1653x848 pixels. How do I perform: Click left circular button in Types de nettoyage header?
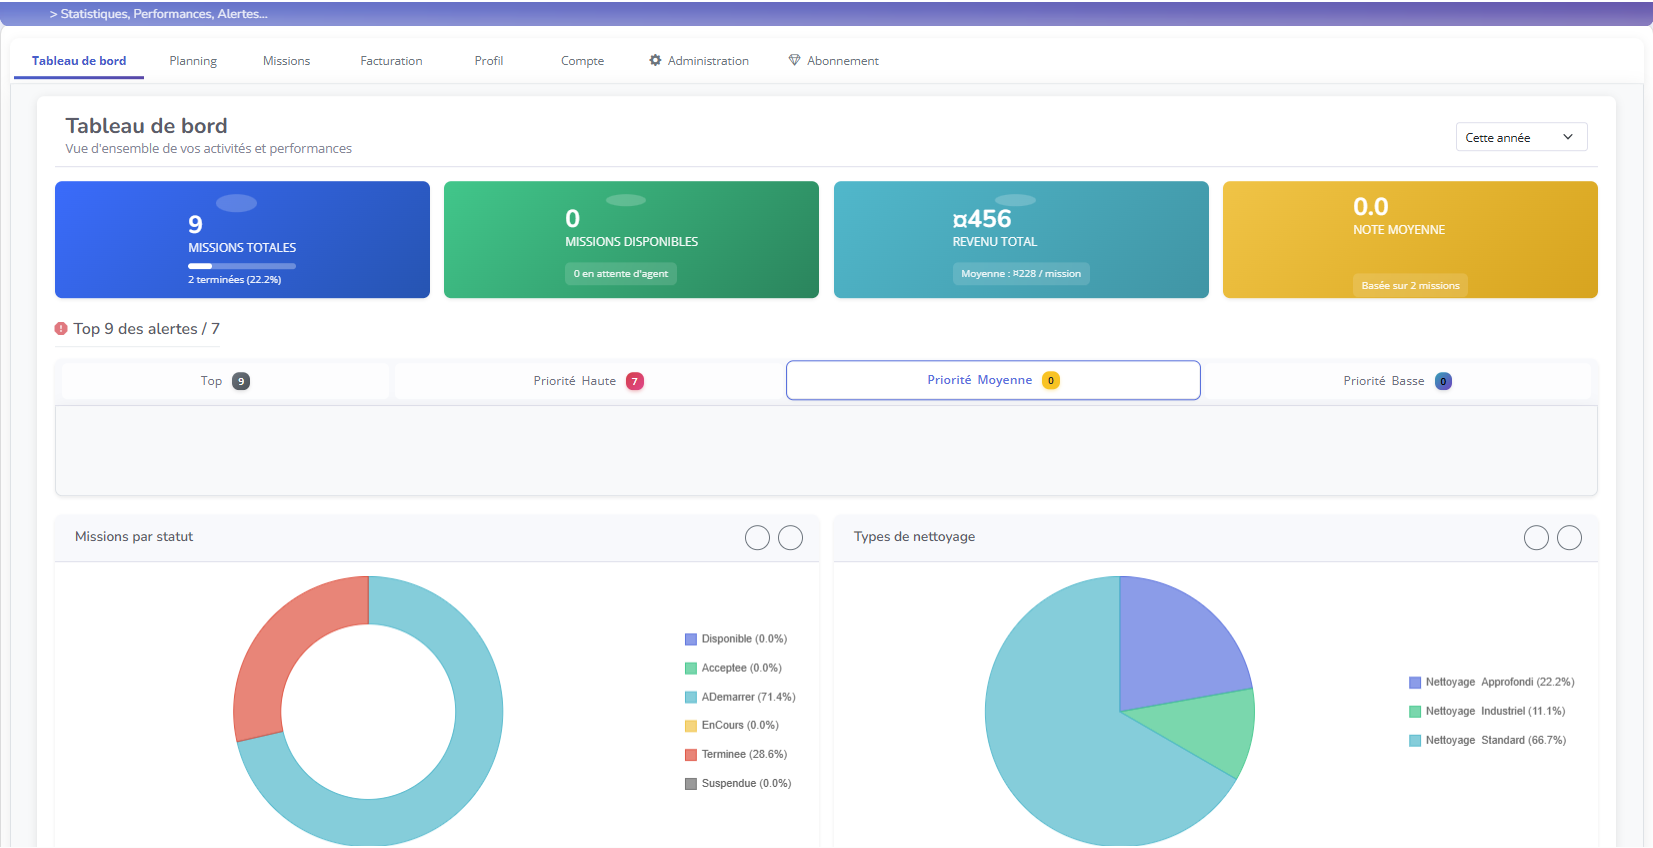click(x=1536, y=538)
